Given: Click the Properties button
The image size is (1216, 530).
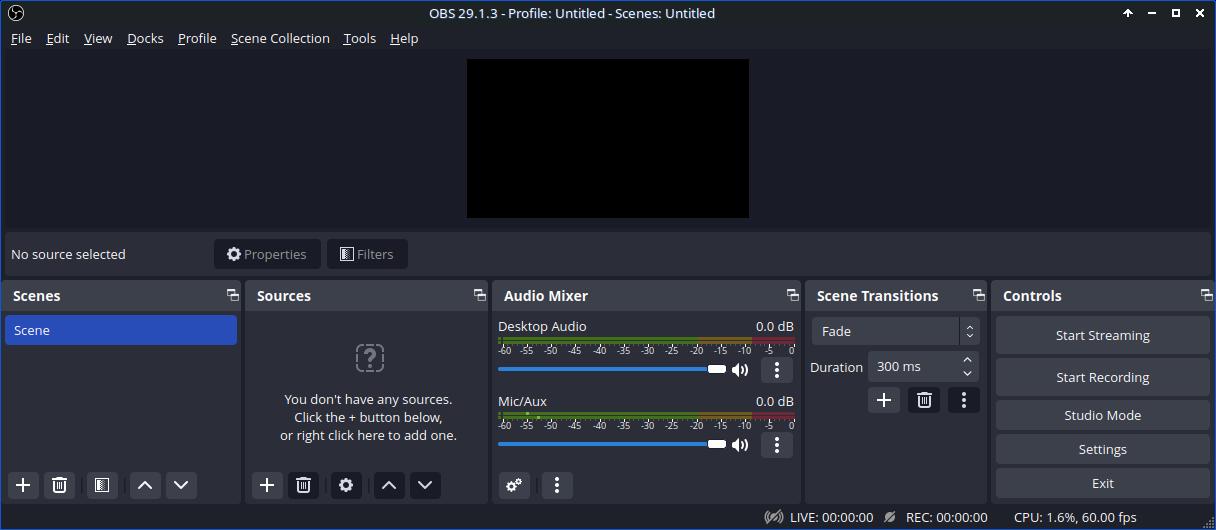Looking at the screenshot, I should coord(267,254).
